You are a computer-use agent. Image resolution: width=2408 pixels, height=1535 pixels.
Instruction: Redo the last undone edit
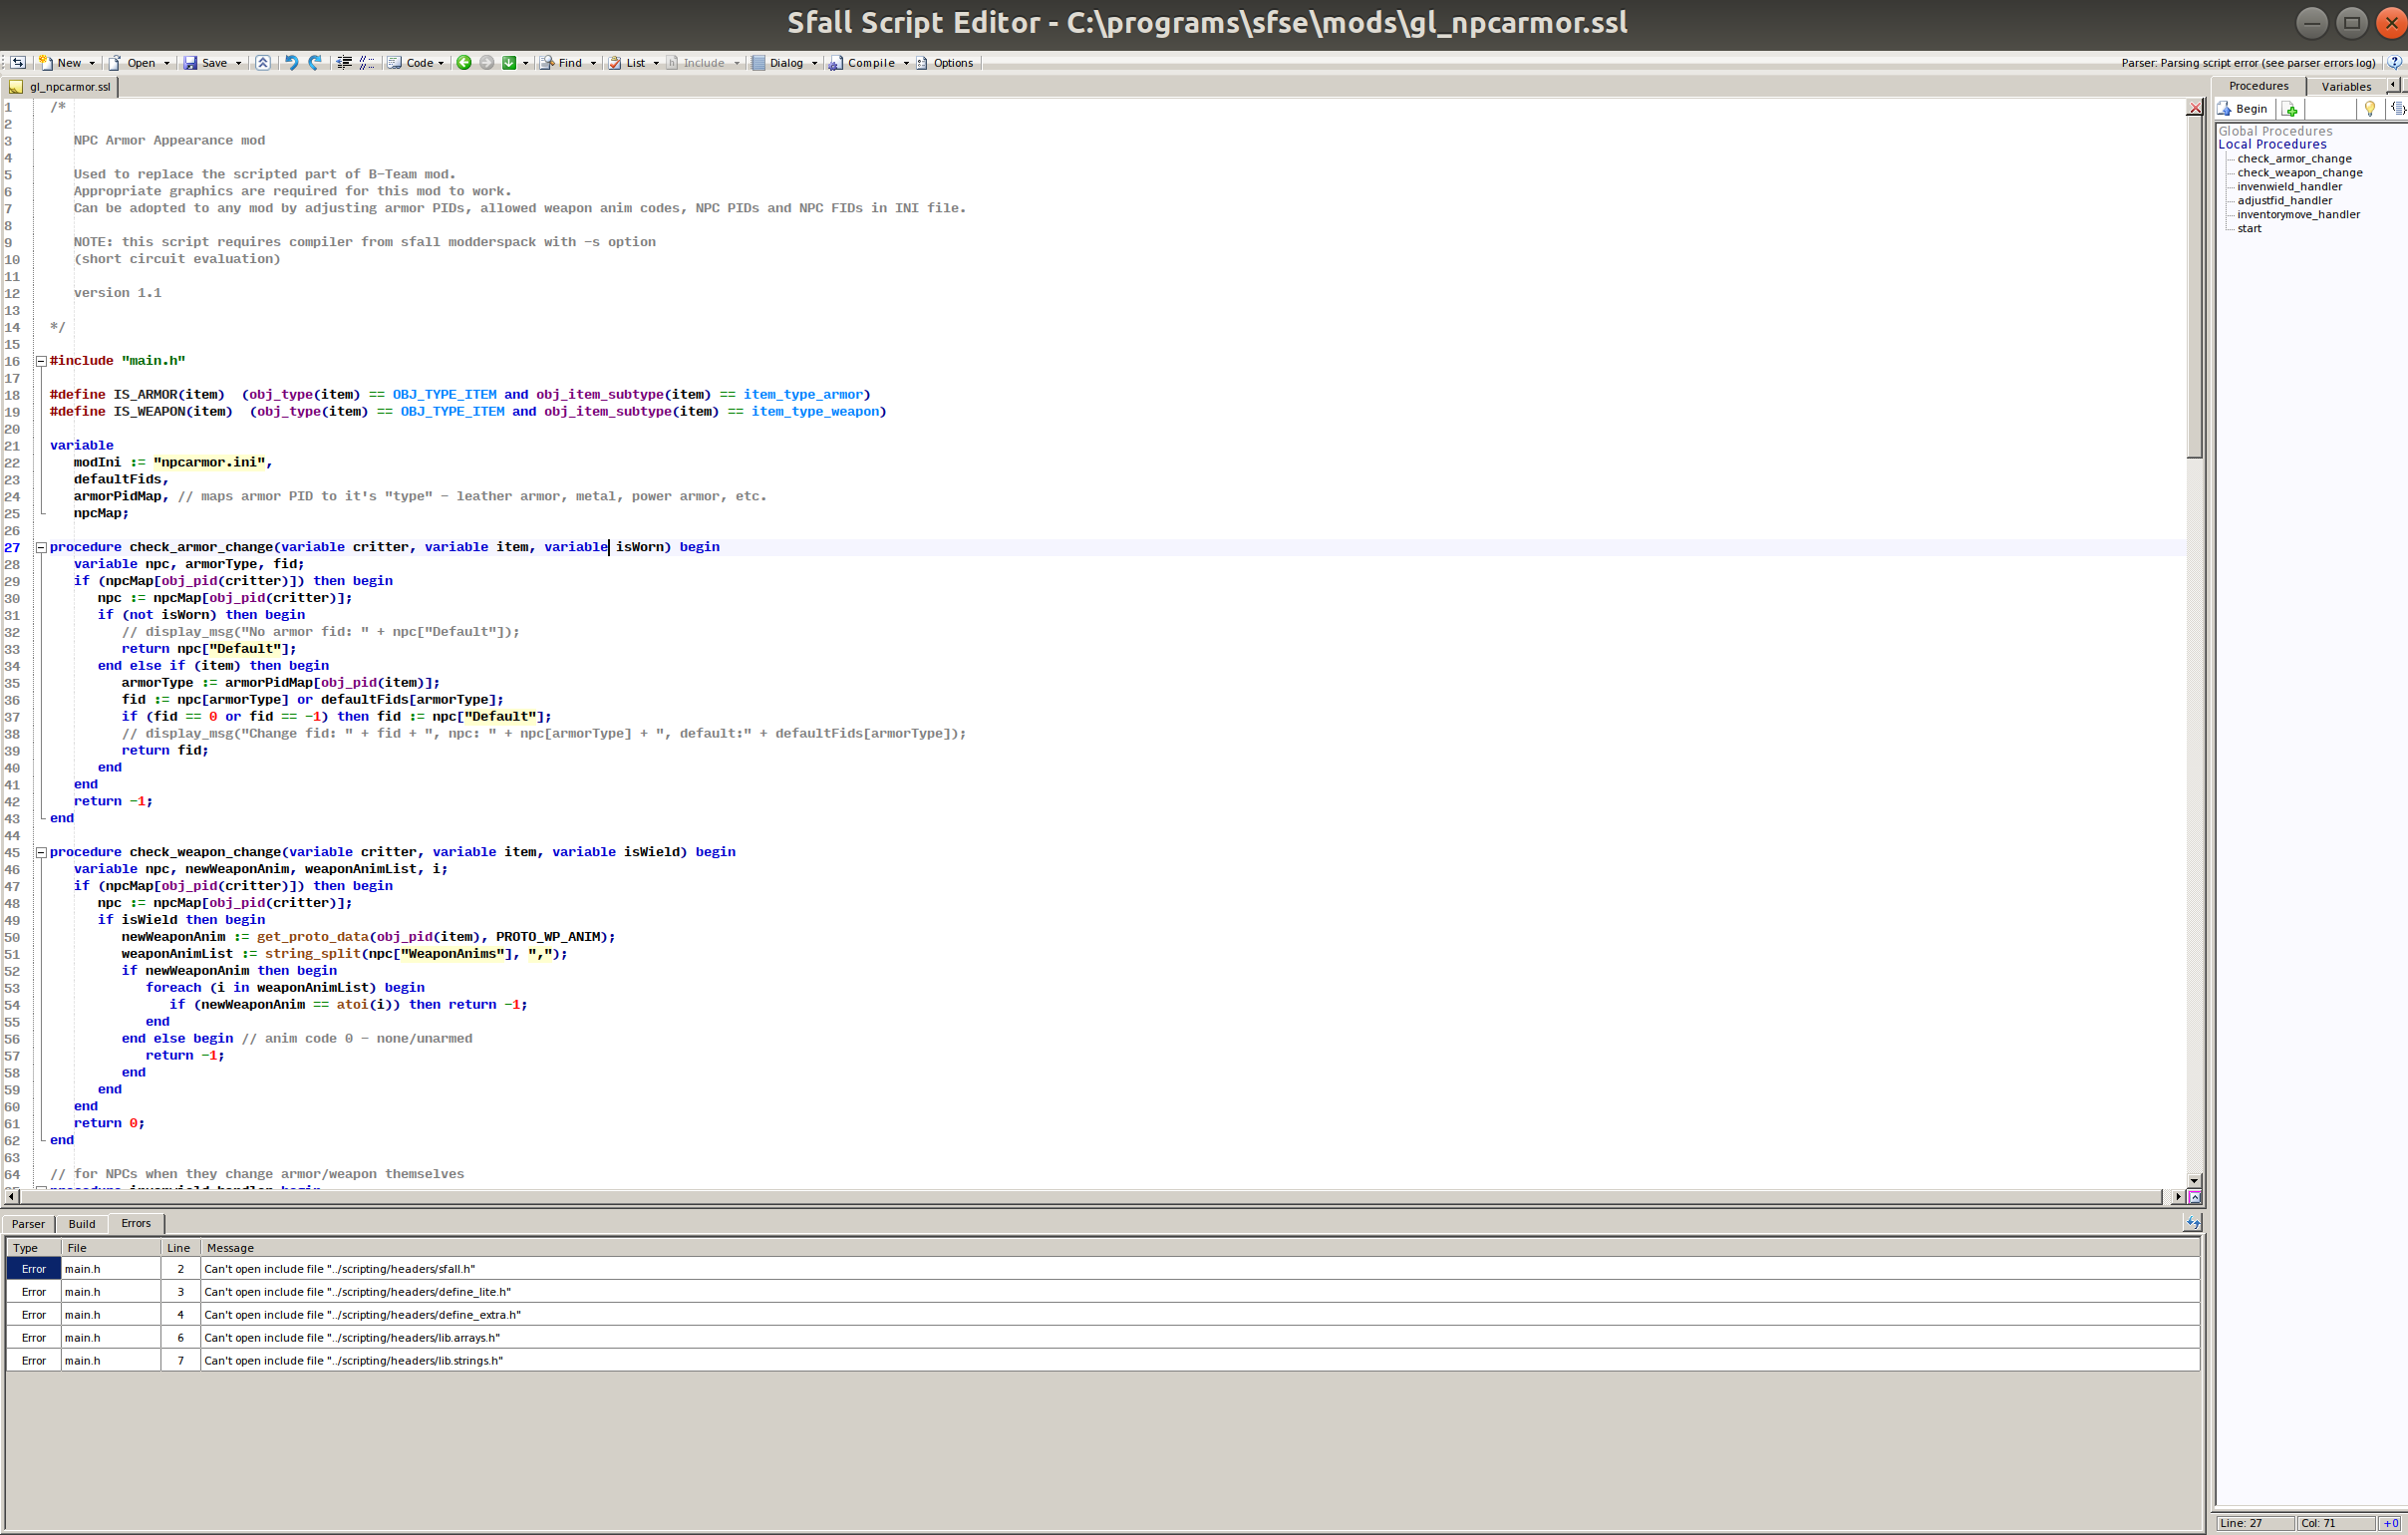(315, 63)
